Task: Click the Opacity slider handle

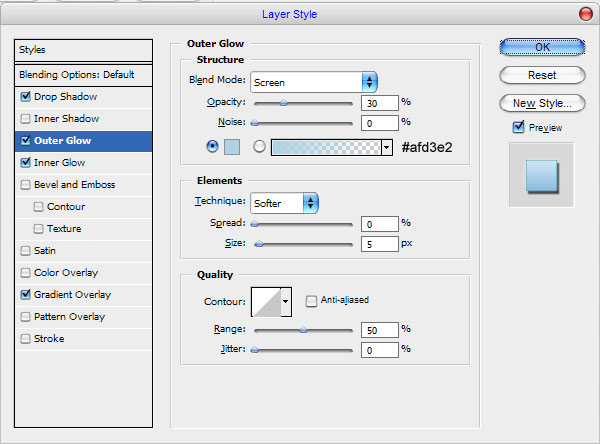Action: (x=283, y=103)
